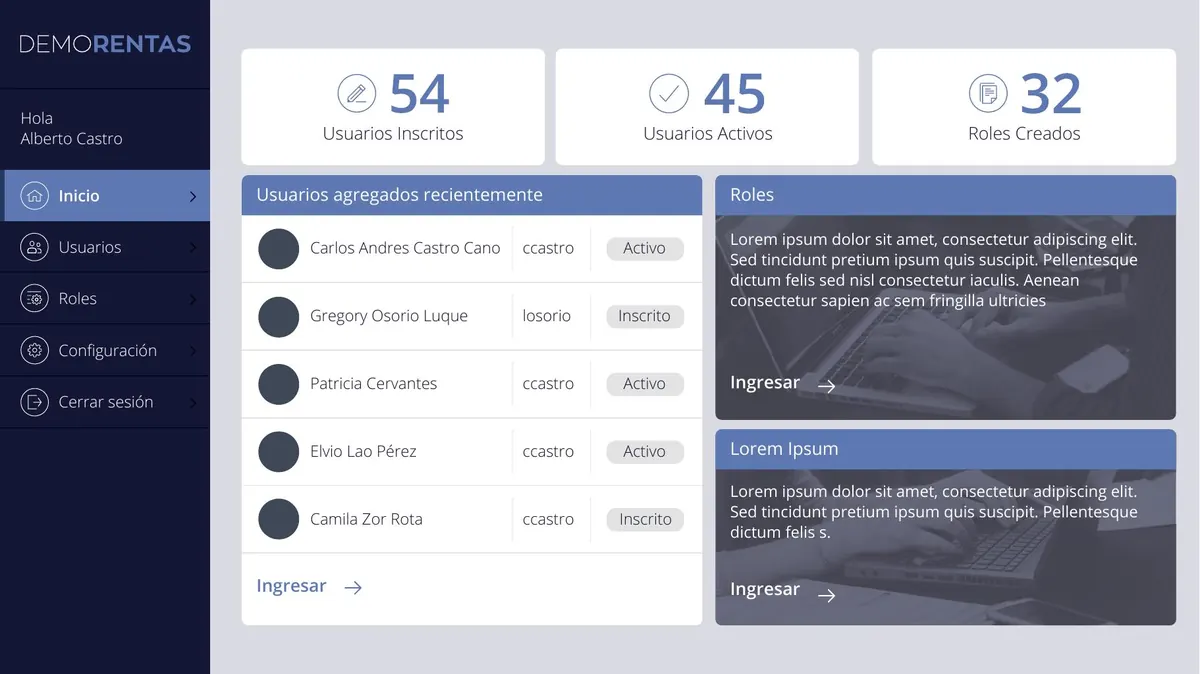1200x674 pixels.
Task: Click the name Camila Zor Rota
Action: (x=366, y=519)
